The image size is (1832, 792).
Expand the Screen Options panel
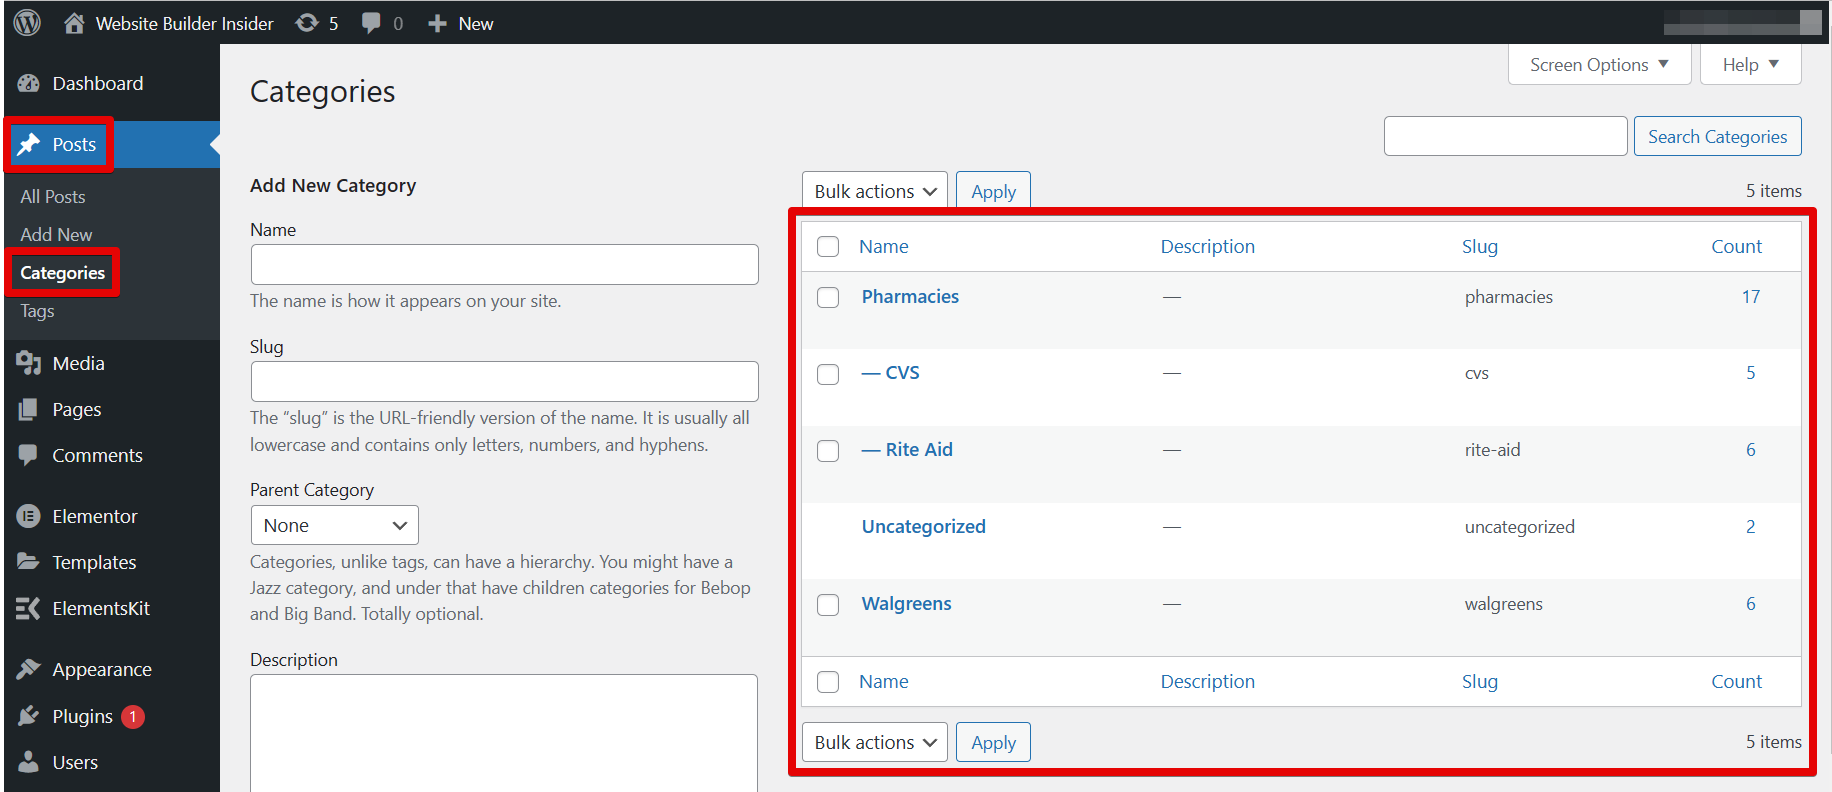(x=1599, y=65)
